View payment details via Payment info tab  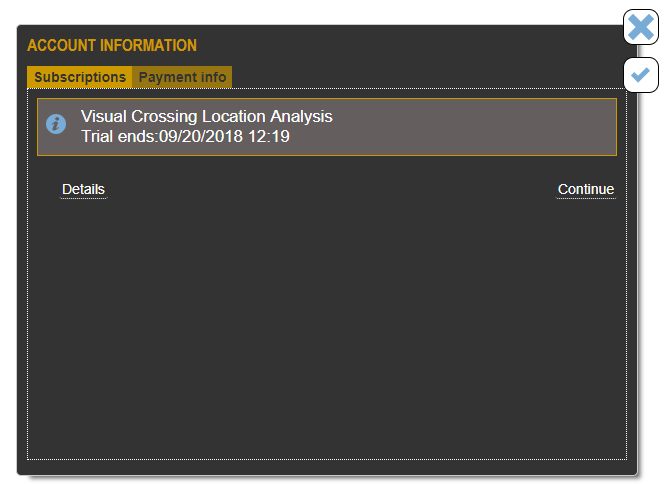pos(182,77)
